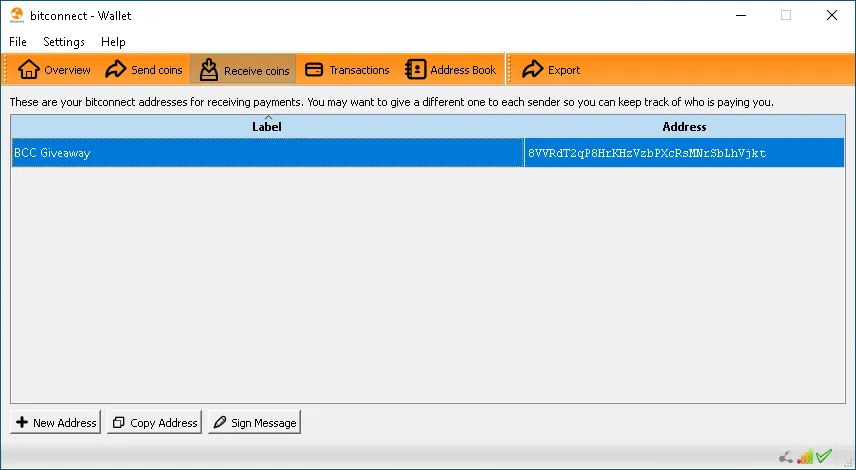Screen dimensions: 856x470
Task: Select address cell 8VVRdT2qP8HrKHzVzbPXcRsMNrSbLhVjkt
Action: [x=685, y=153]
